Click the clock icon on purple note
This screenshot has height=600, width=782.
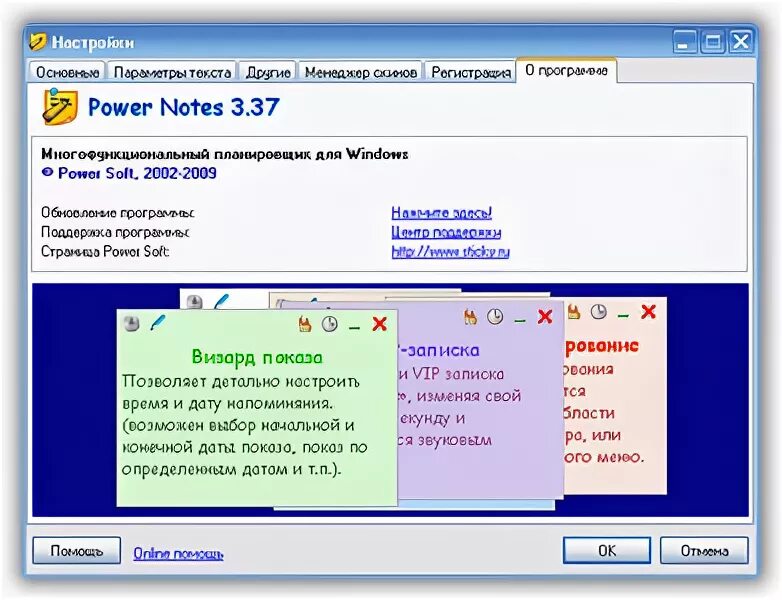click(495, 316)
